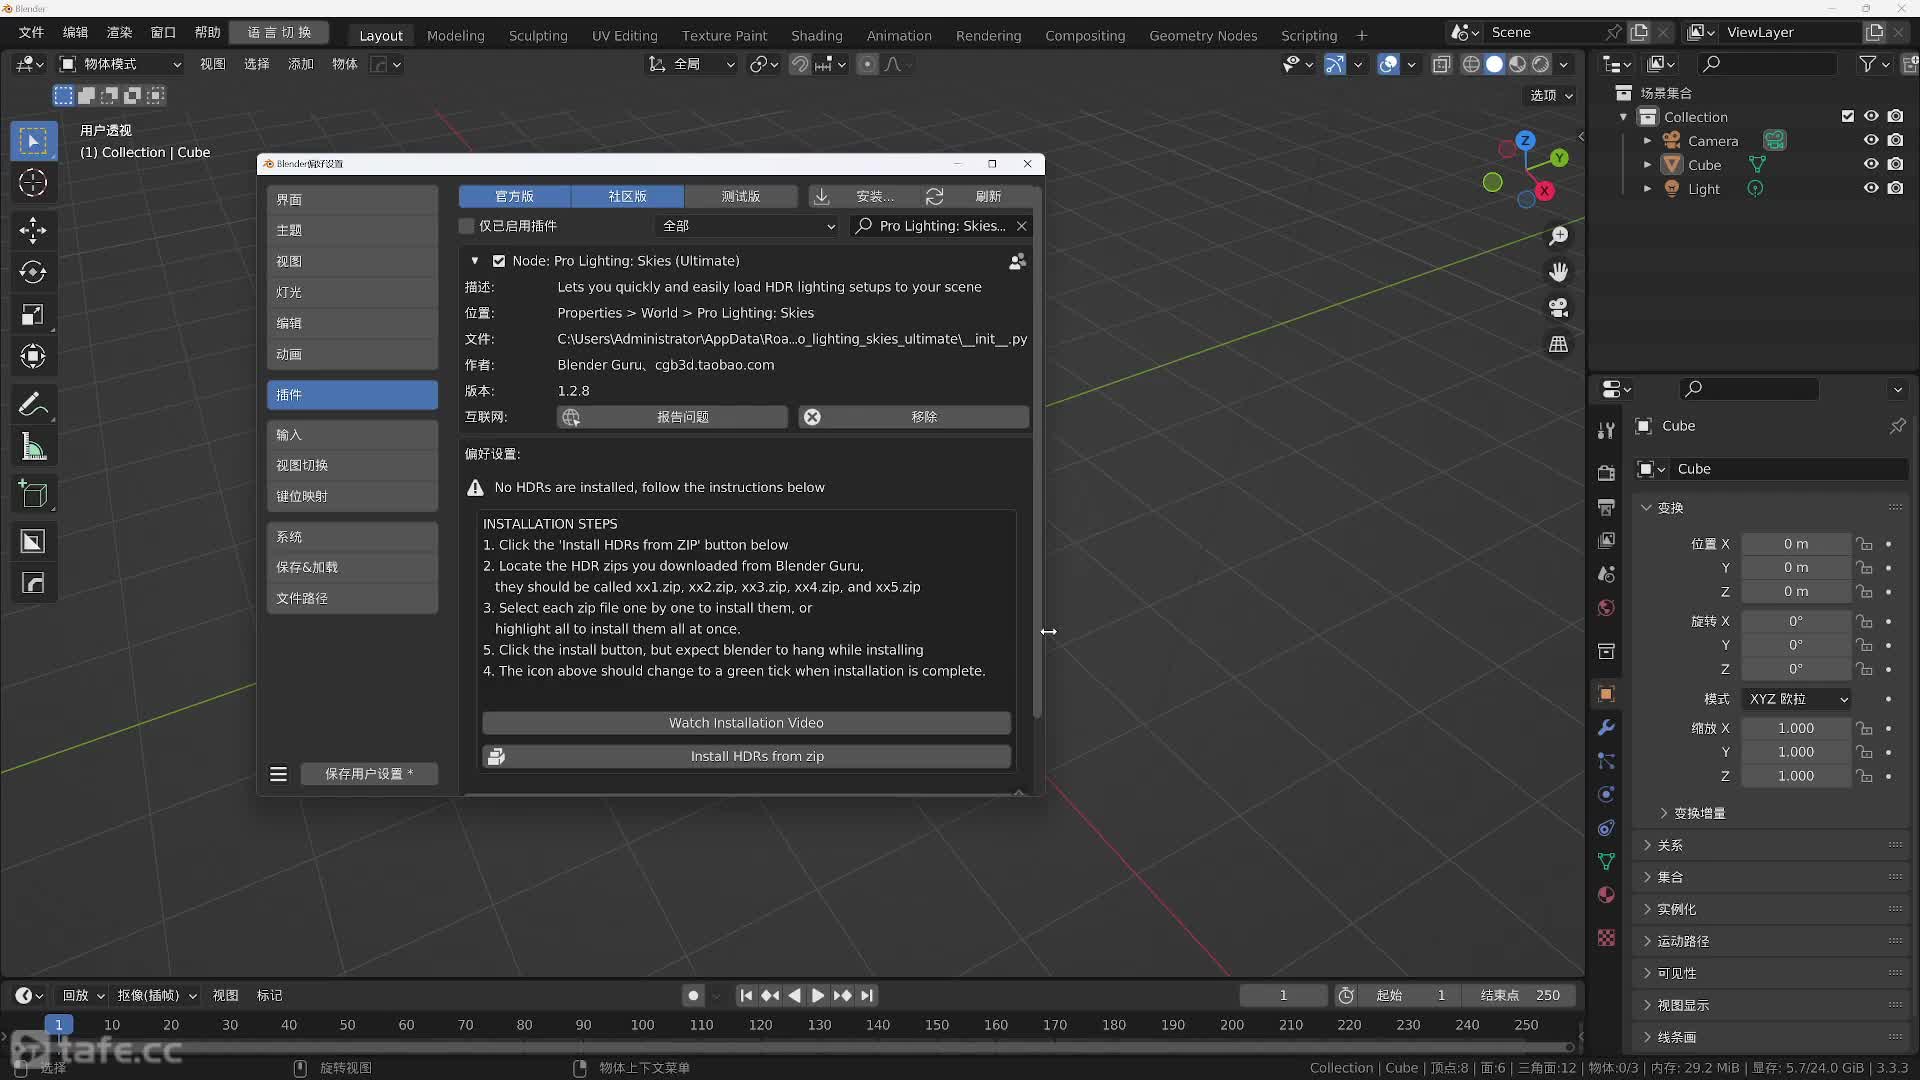Screen dimensions: 1920x1080
Task: Select the Scale tool
Action: coord(33,315)
